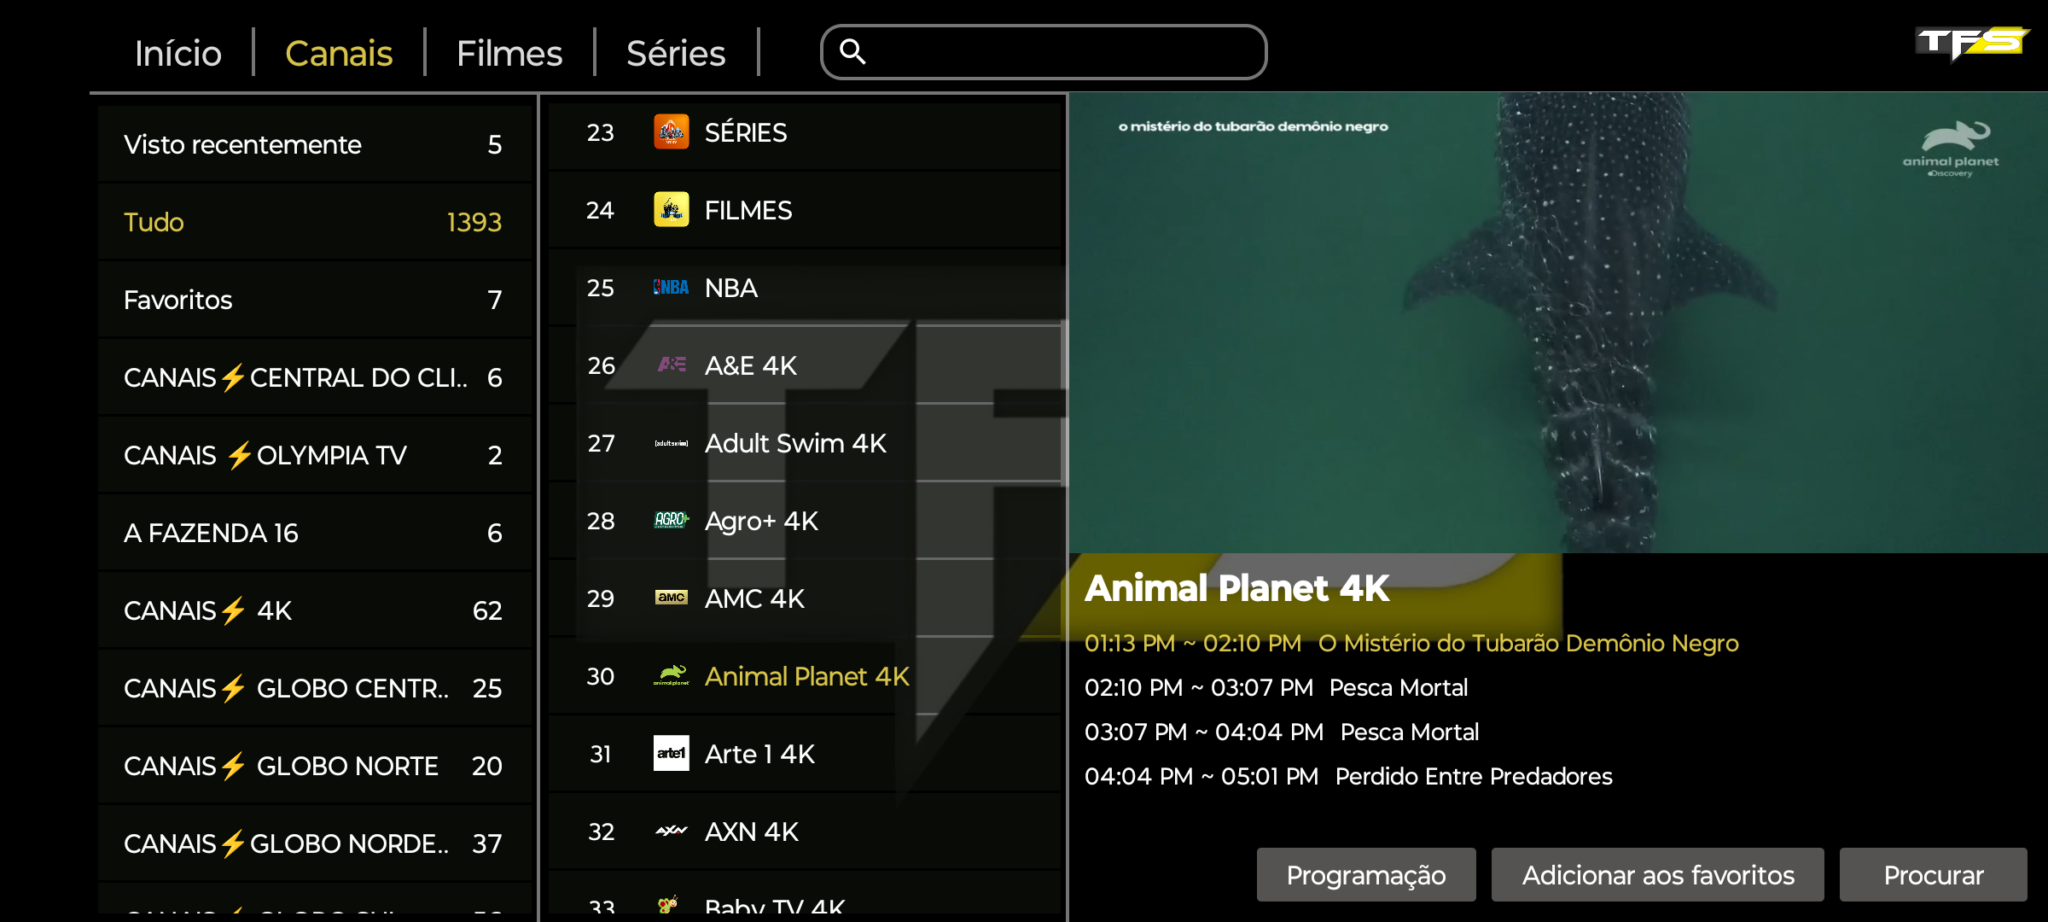This screenshot has height=922, width=2048.
Task: Select the Favoritos category
Action: [314, 300]
